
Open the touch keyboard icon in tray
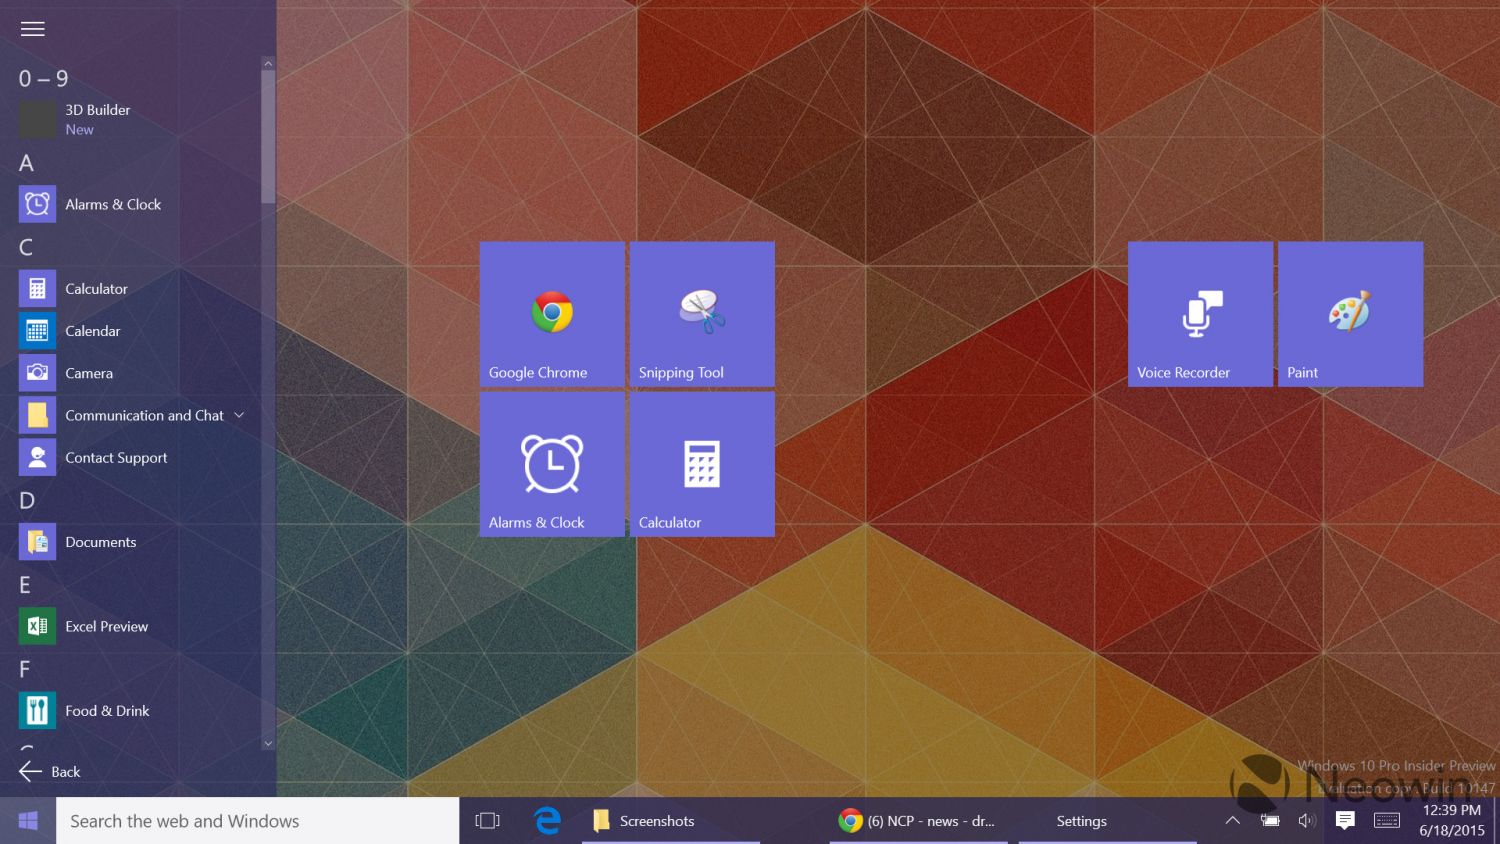[1387, 821]
